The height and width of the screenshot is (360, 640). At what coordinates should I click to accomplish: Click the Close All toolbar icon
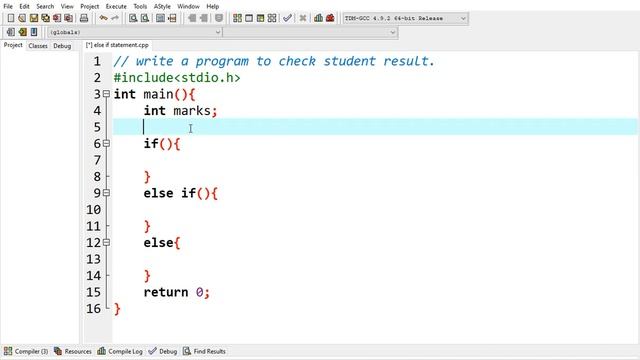[68, 18]
